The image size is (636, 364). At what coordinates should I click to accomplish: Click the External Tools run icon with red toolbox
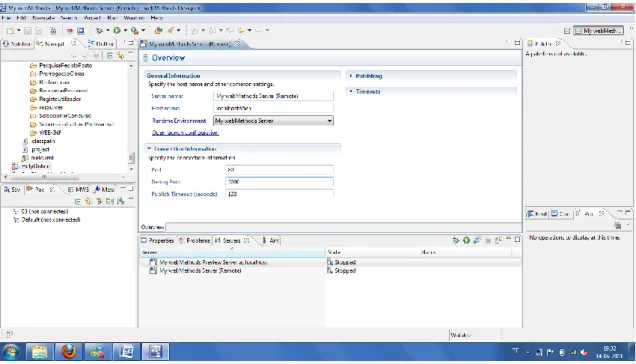pos(135,30)
